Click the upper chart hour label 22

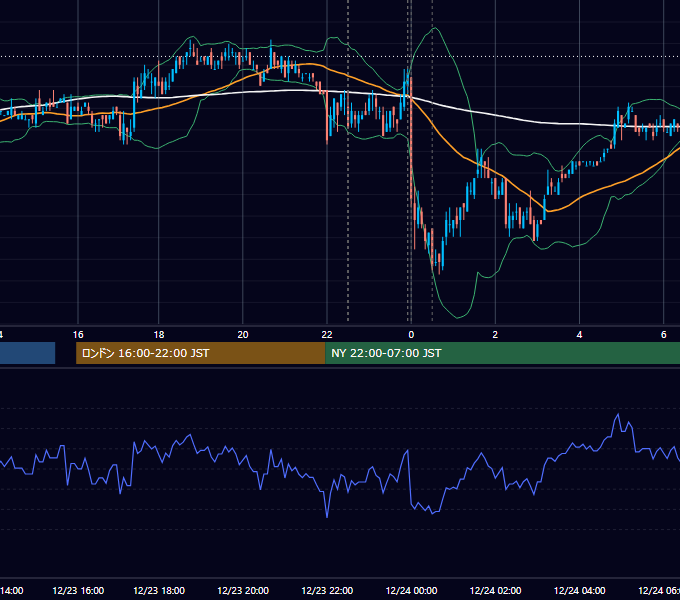pyautogui.click(x=327, y=335)
